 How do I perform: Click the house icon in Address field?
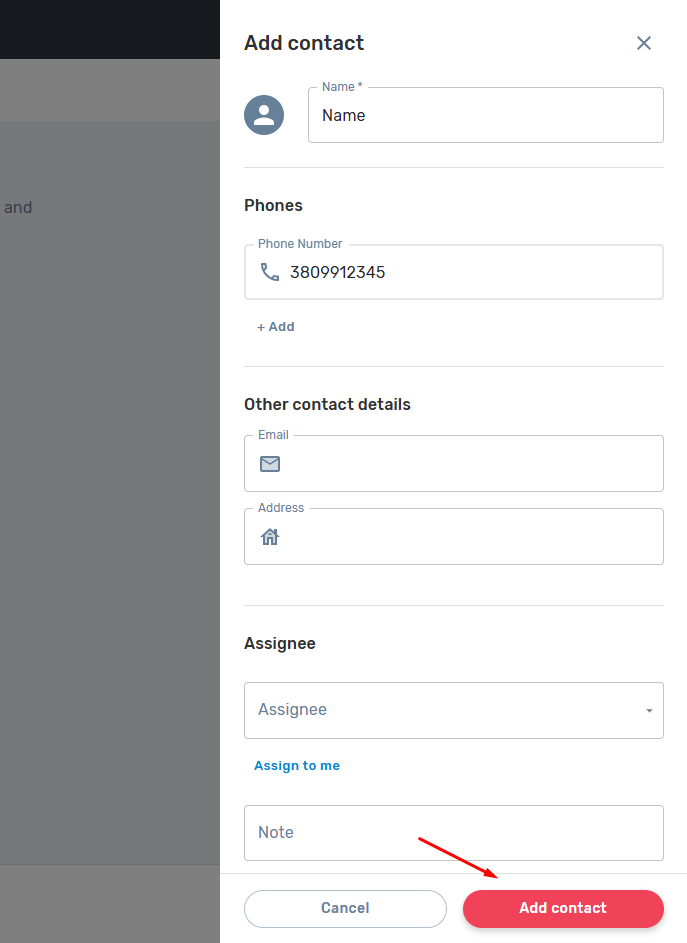270,537
